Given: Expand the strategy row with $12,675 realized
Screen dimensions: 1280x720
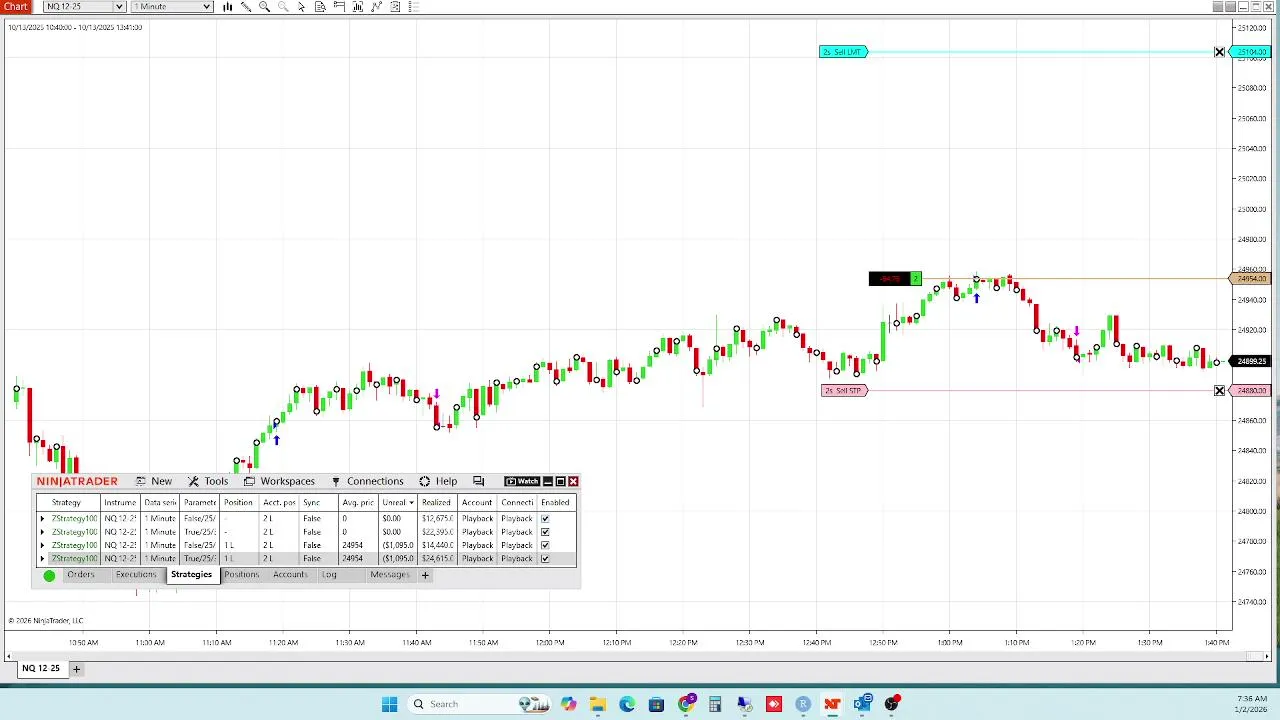Looking at the screenshot, I should pyautogui.click(x=42, y=519).
